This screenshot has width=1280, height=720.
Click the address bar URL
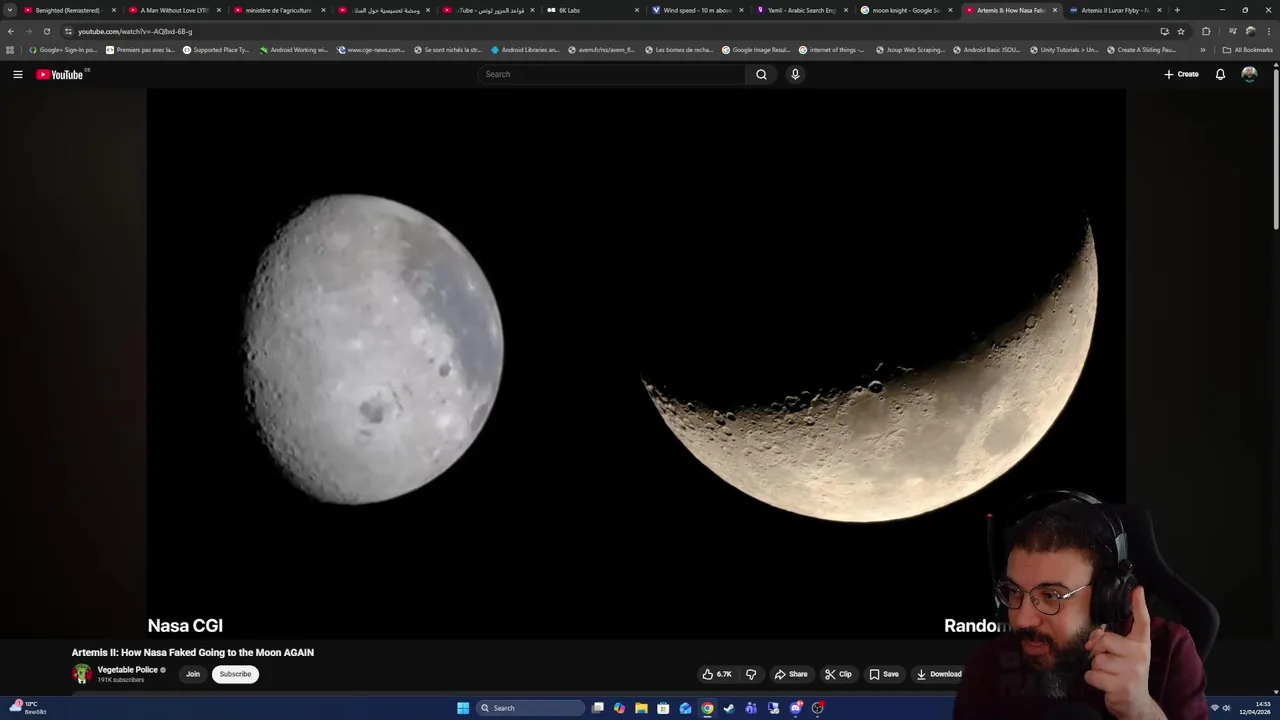click(135, 31)
